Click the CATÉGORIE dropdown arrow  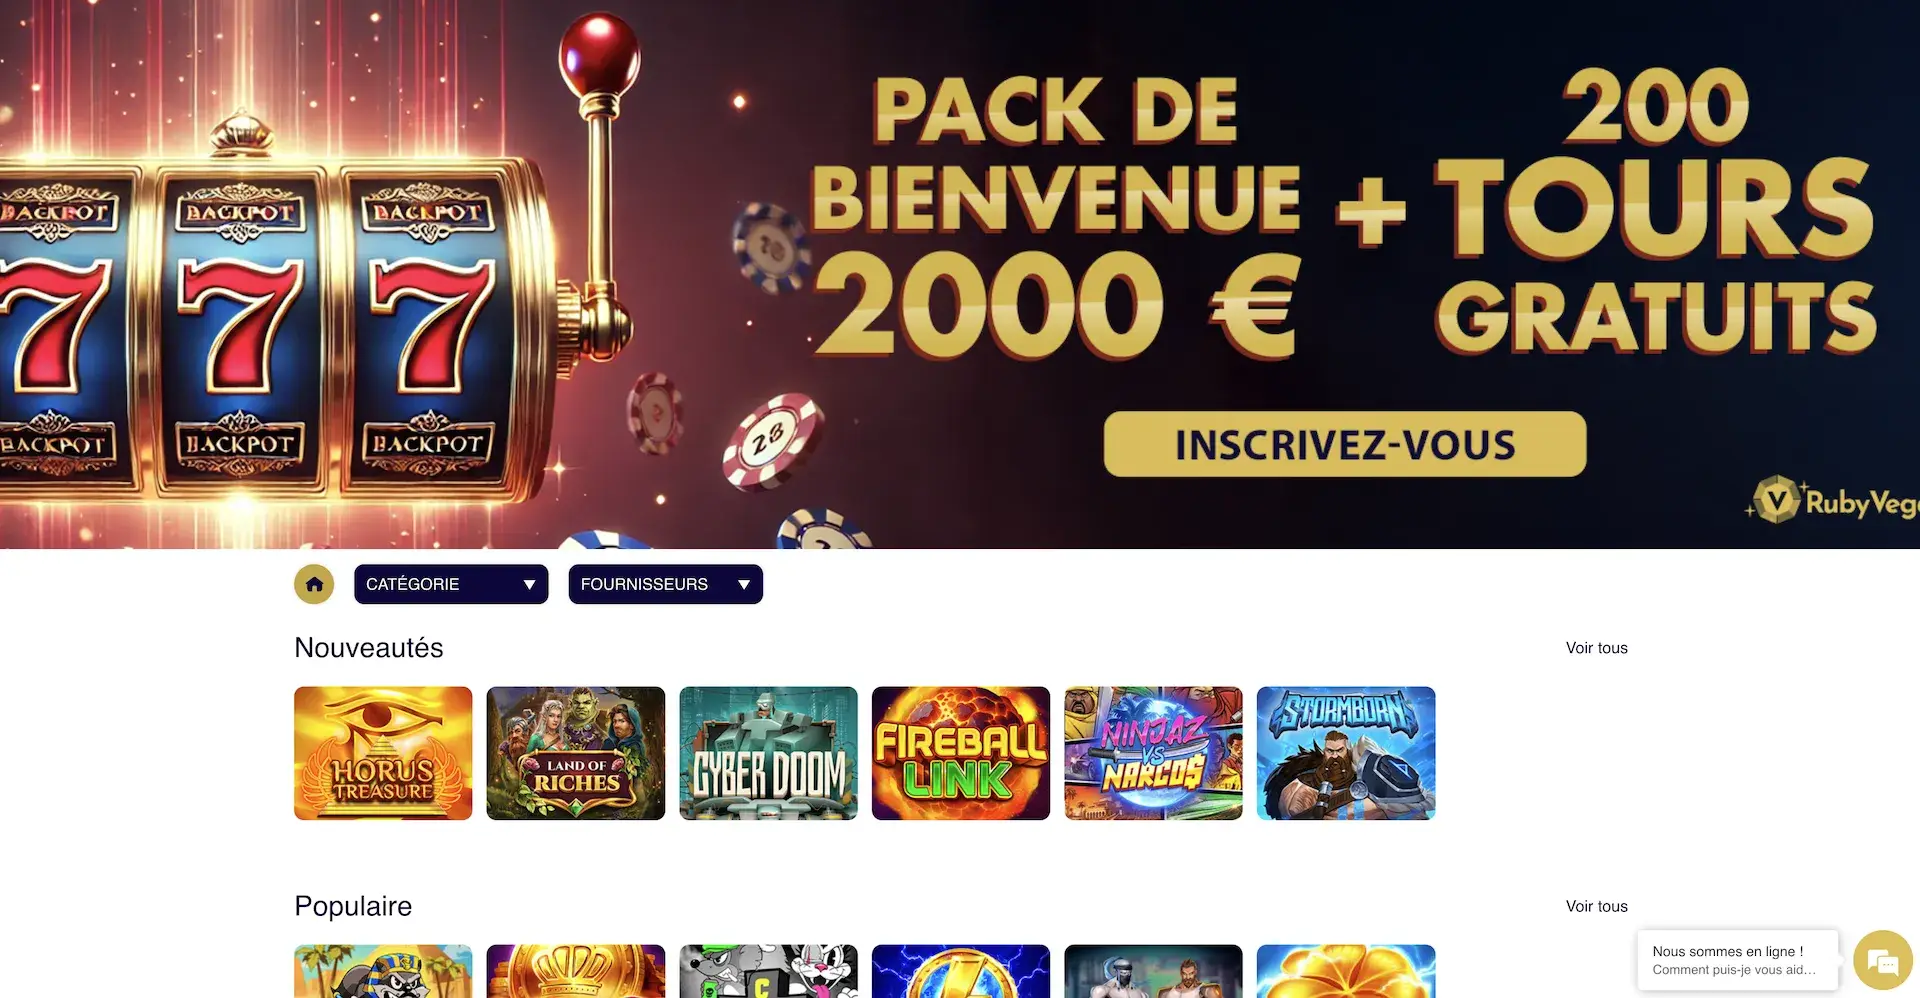pyautogui.click(x=529, y=585)
